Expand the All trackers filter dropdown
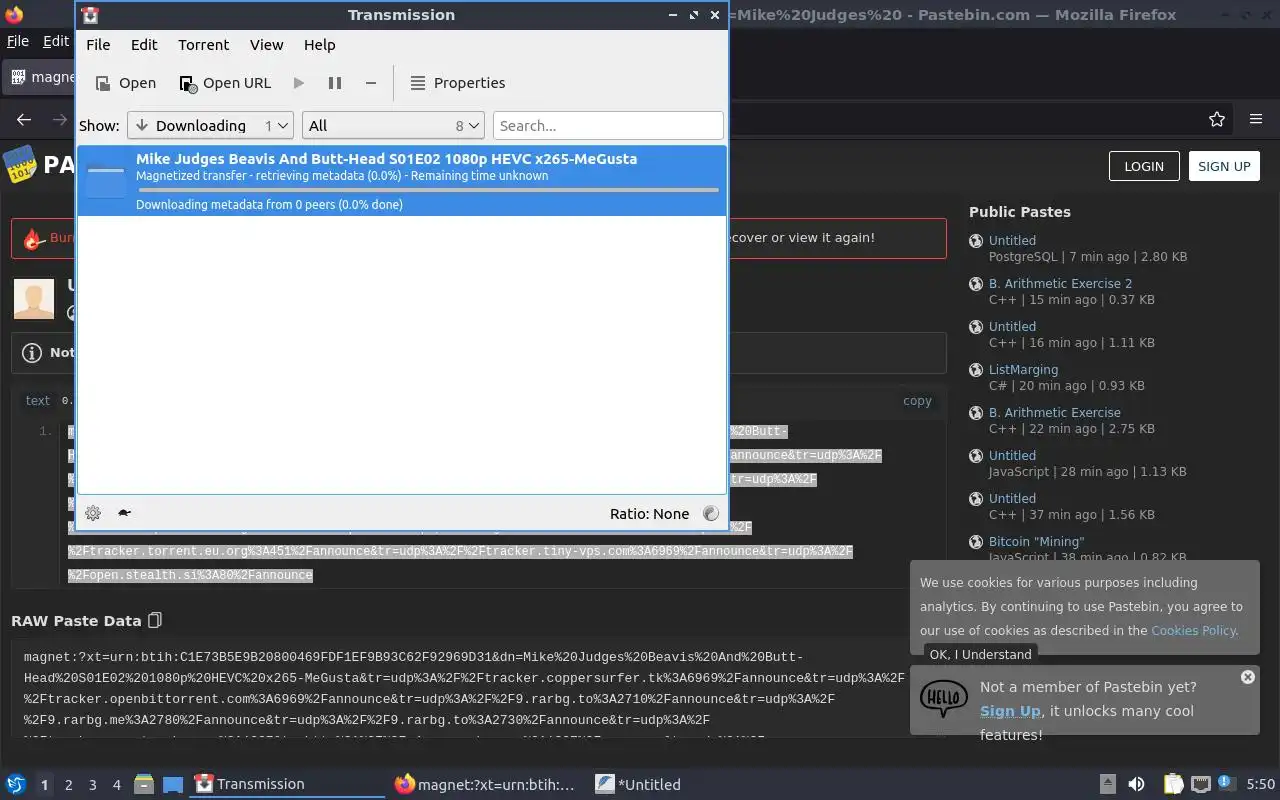The height and width of the screenshot is (800, 1280). click(x=393, y=125)
